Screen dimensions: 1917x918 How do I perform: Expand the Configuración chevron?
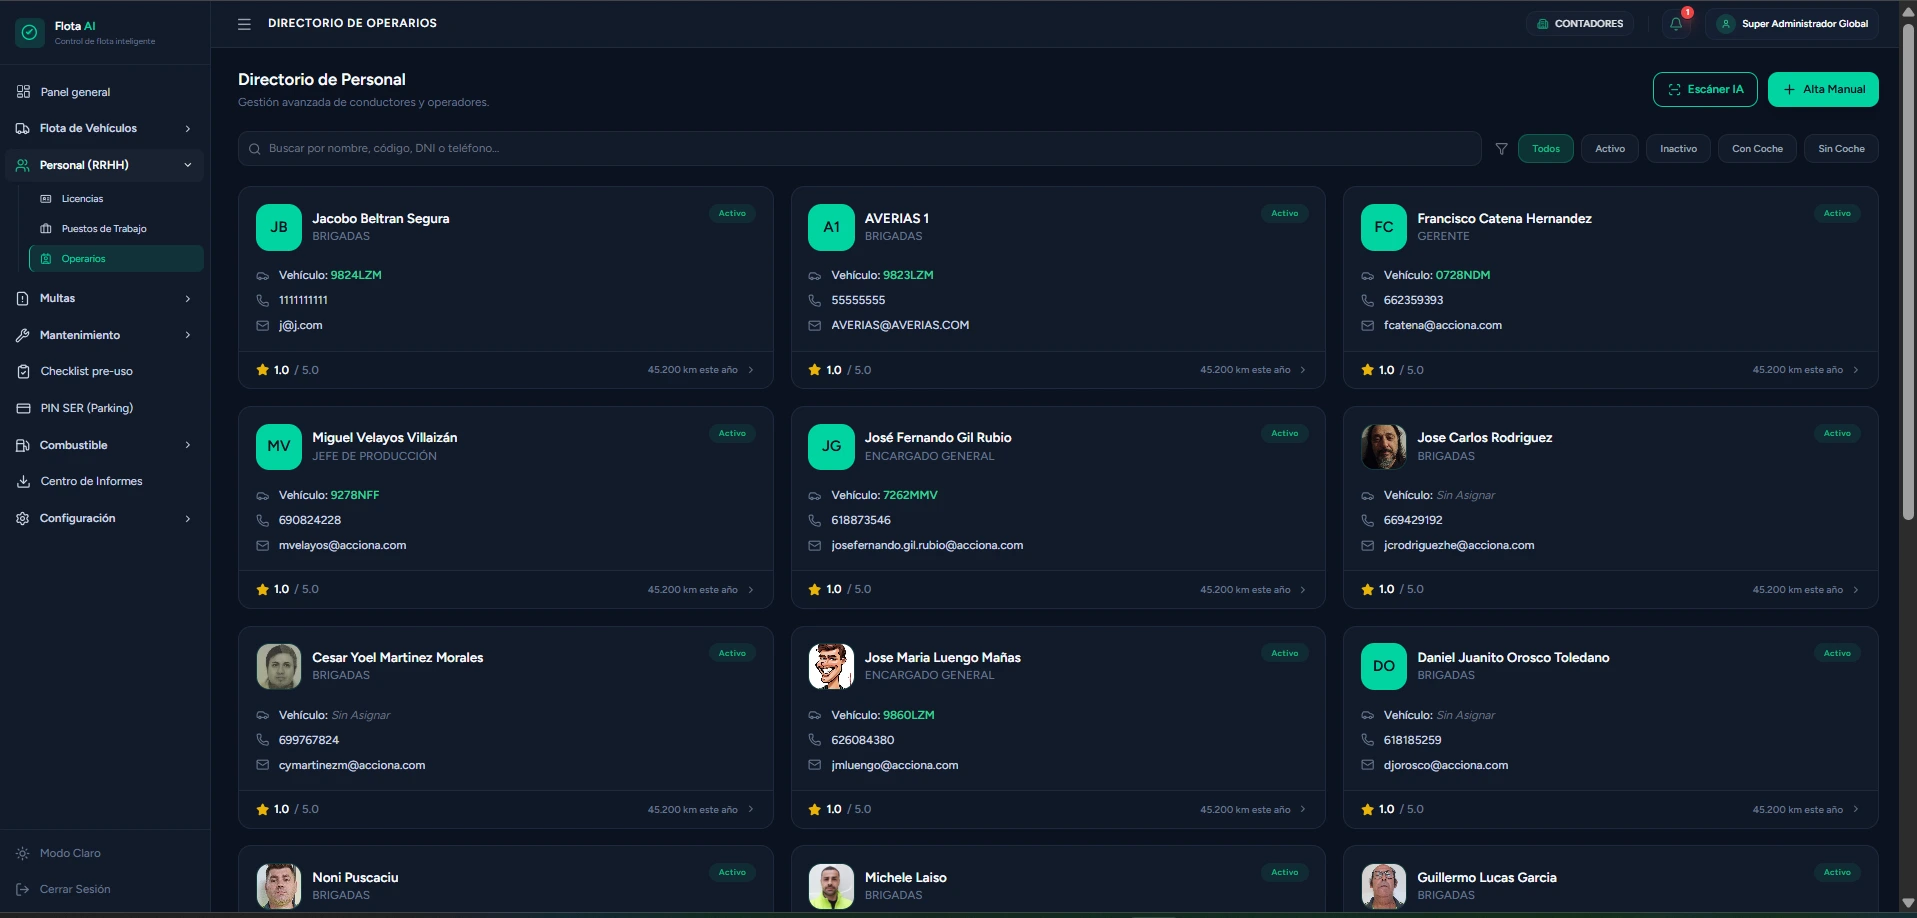188,519
